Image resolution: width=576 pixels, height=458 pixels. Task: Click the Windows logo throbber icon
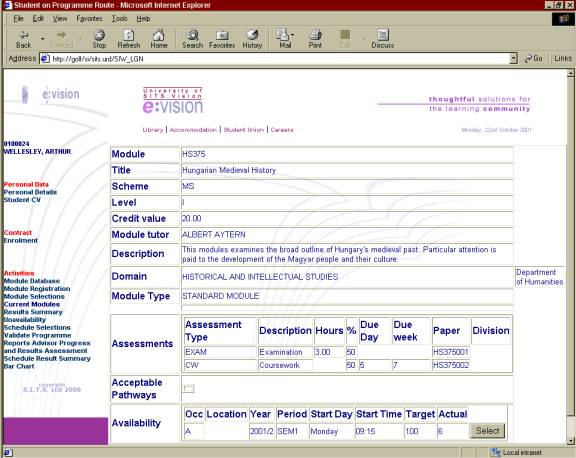tap(563, 19)
